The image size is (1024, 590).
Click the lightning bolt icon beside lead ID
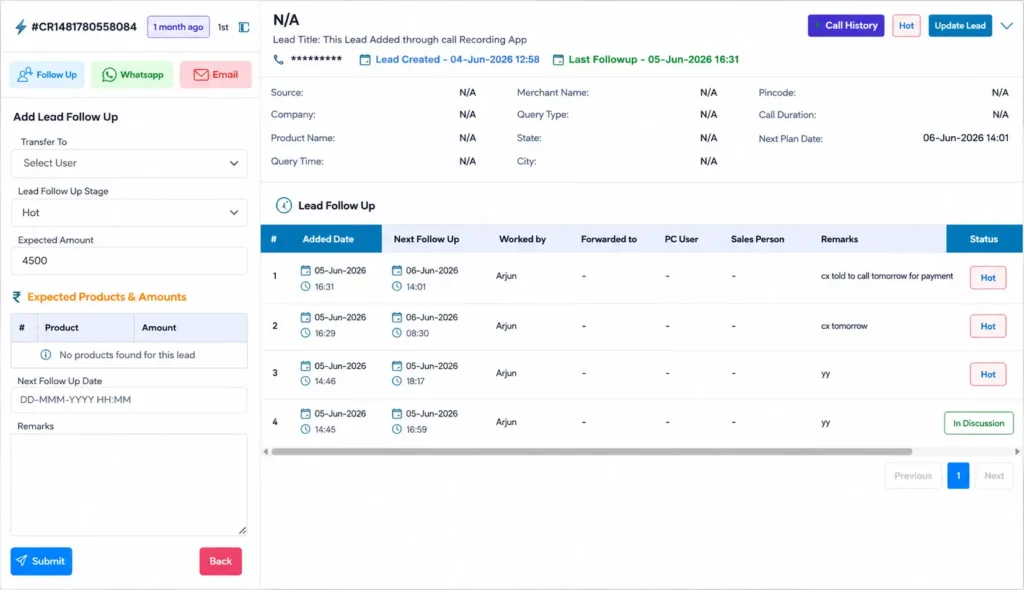21,27
